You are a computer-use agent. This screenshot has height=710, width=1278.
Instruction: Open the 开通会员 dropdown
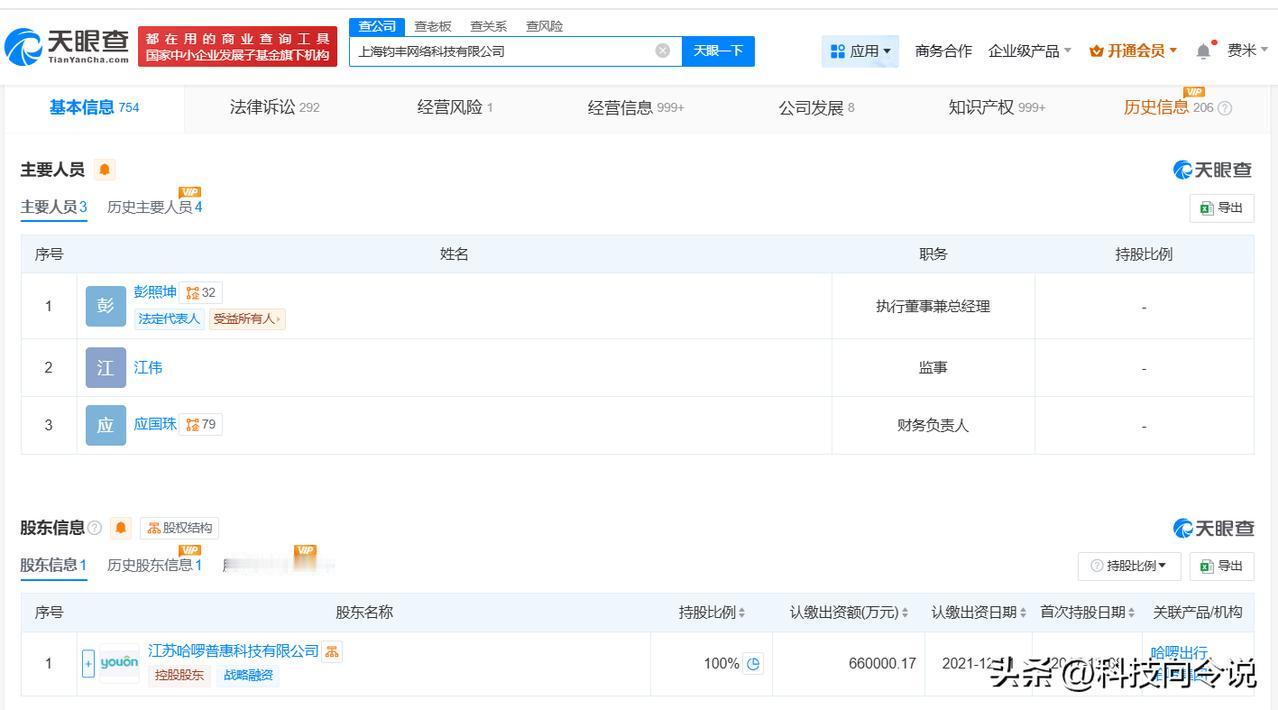tap(1133, 51)
